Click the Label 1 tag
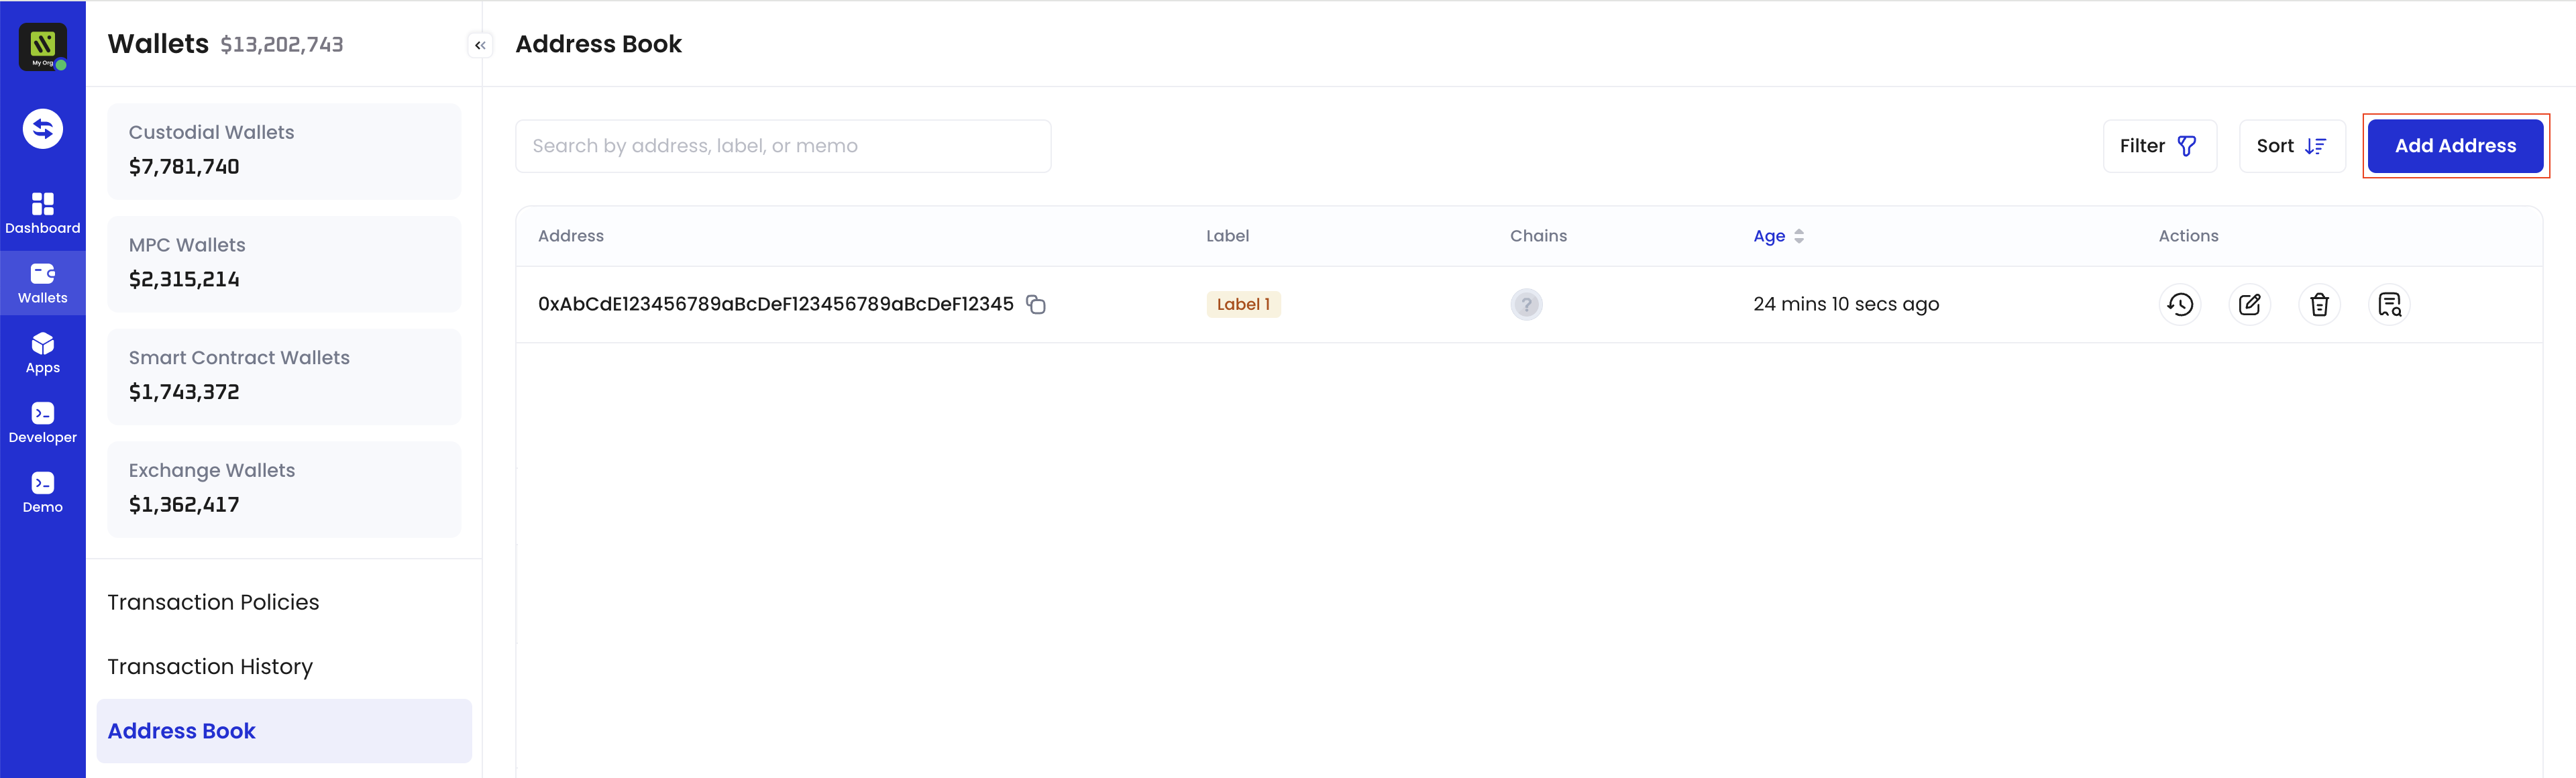The width and height of the screenshot is (2576, 778). pyautogui.click(x=1243, y=304)
